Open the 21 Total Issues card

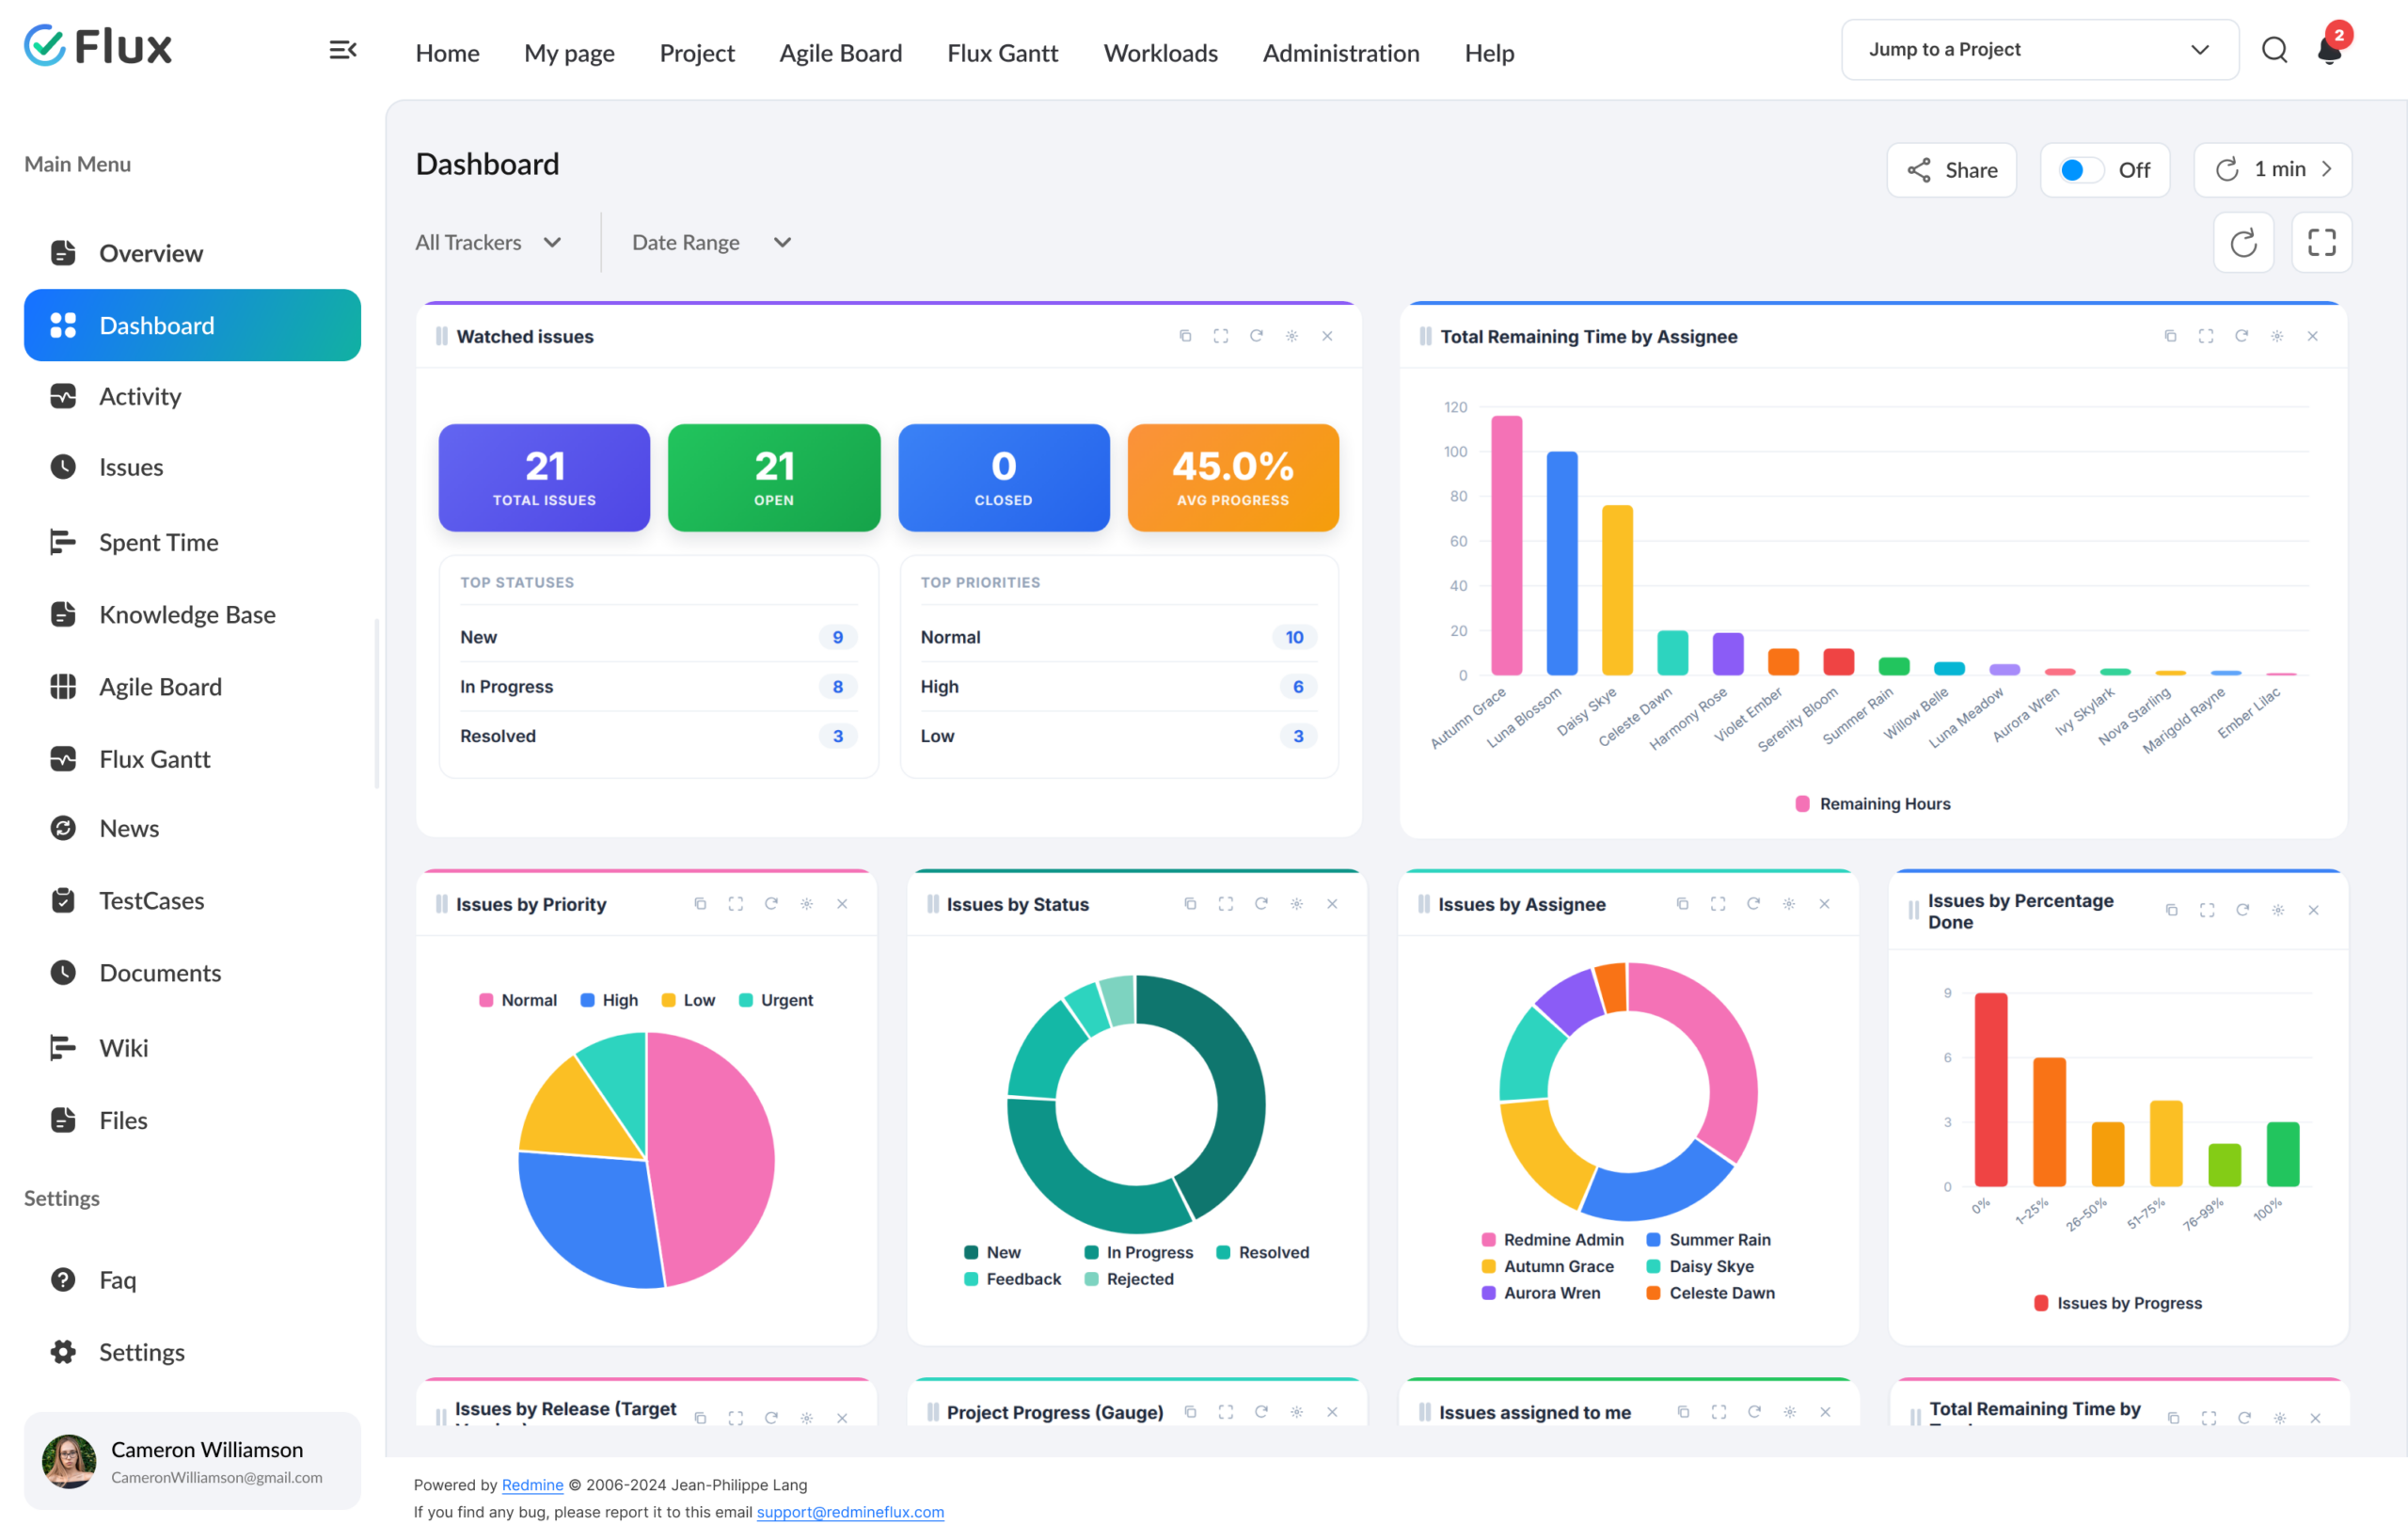point(544,478)
